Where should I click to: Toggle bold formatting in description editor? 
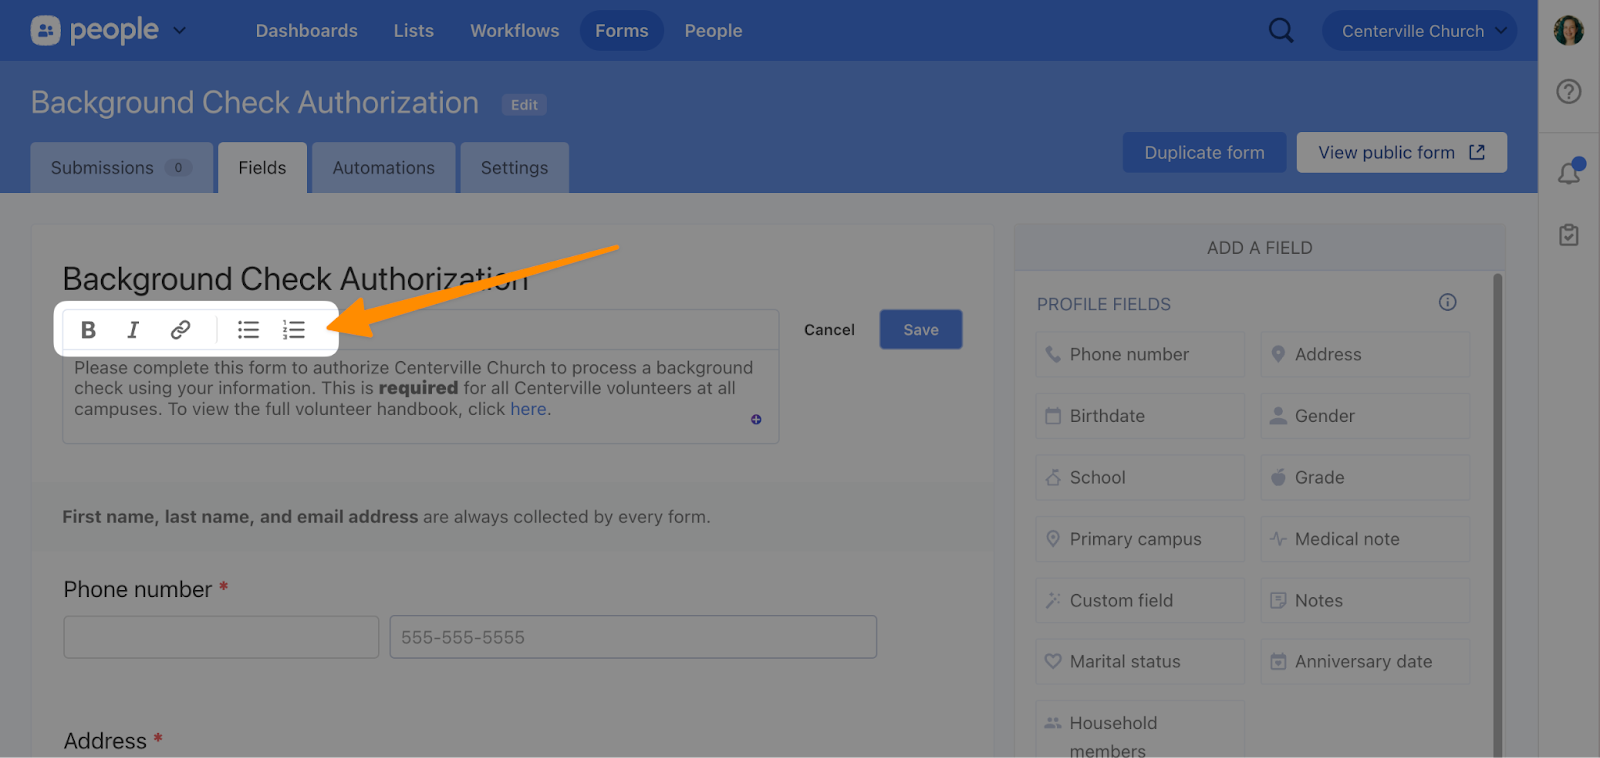click(88, 330)
